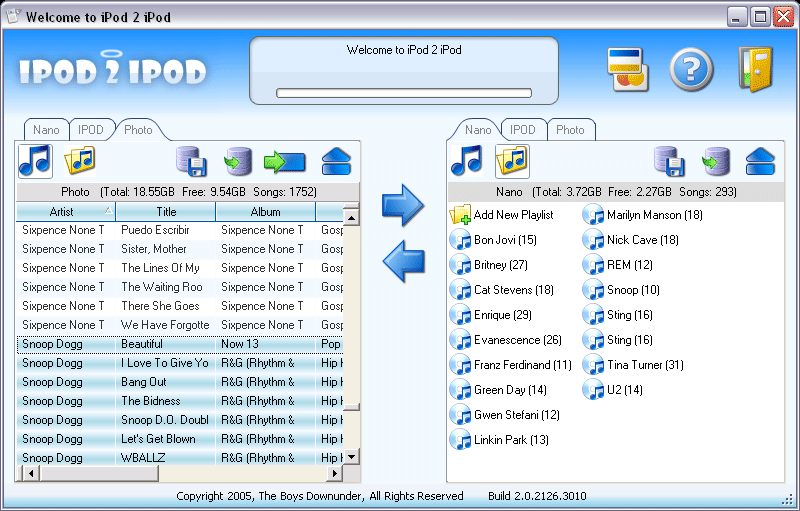
Task: Switch to Nano tab in right panel
Action: [x=478, y=130]
